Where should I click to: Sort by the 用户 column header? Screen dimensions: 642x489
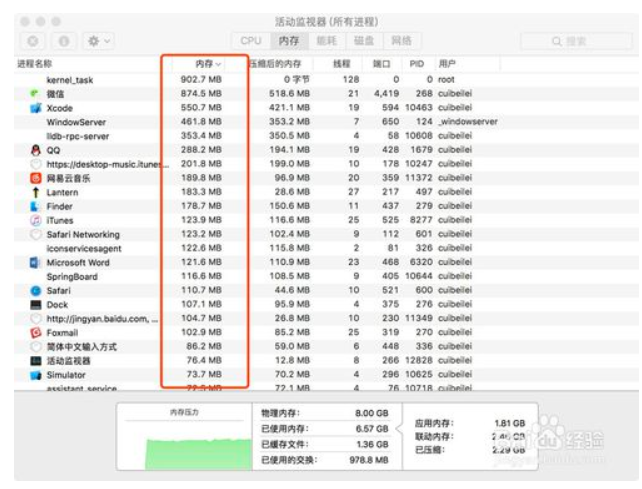click(447, 64)
